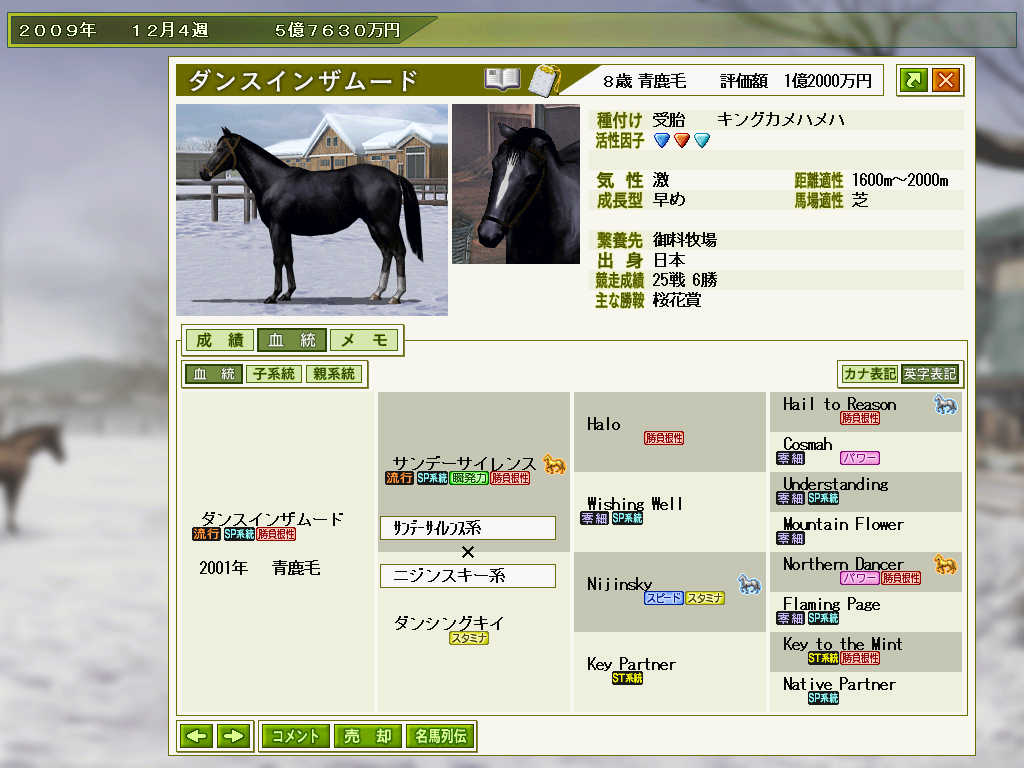Open 名馬列伝 button
Image resolution: width=1024 pixels, height=768 pixels.
click(x=440, y=736)
